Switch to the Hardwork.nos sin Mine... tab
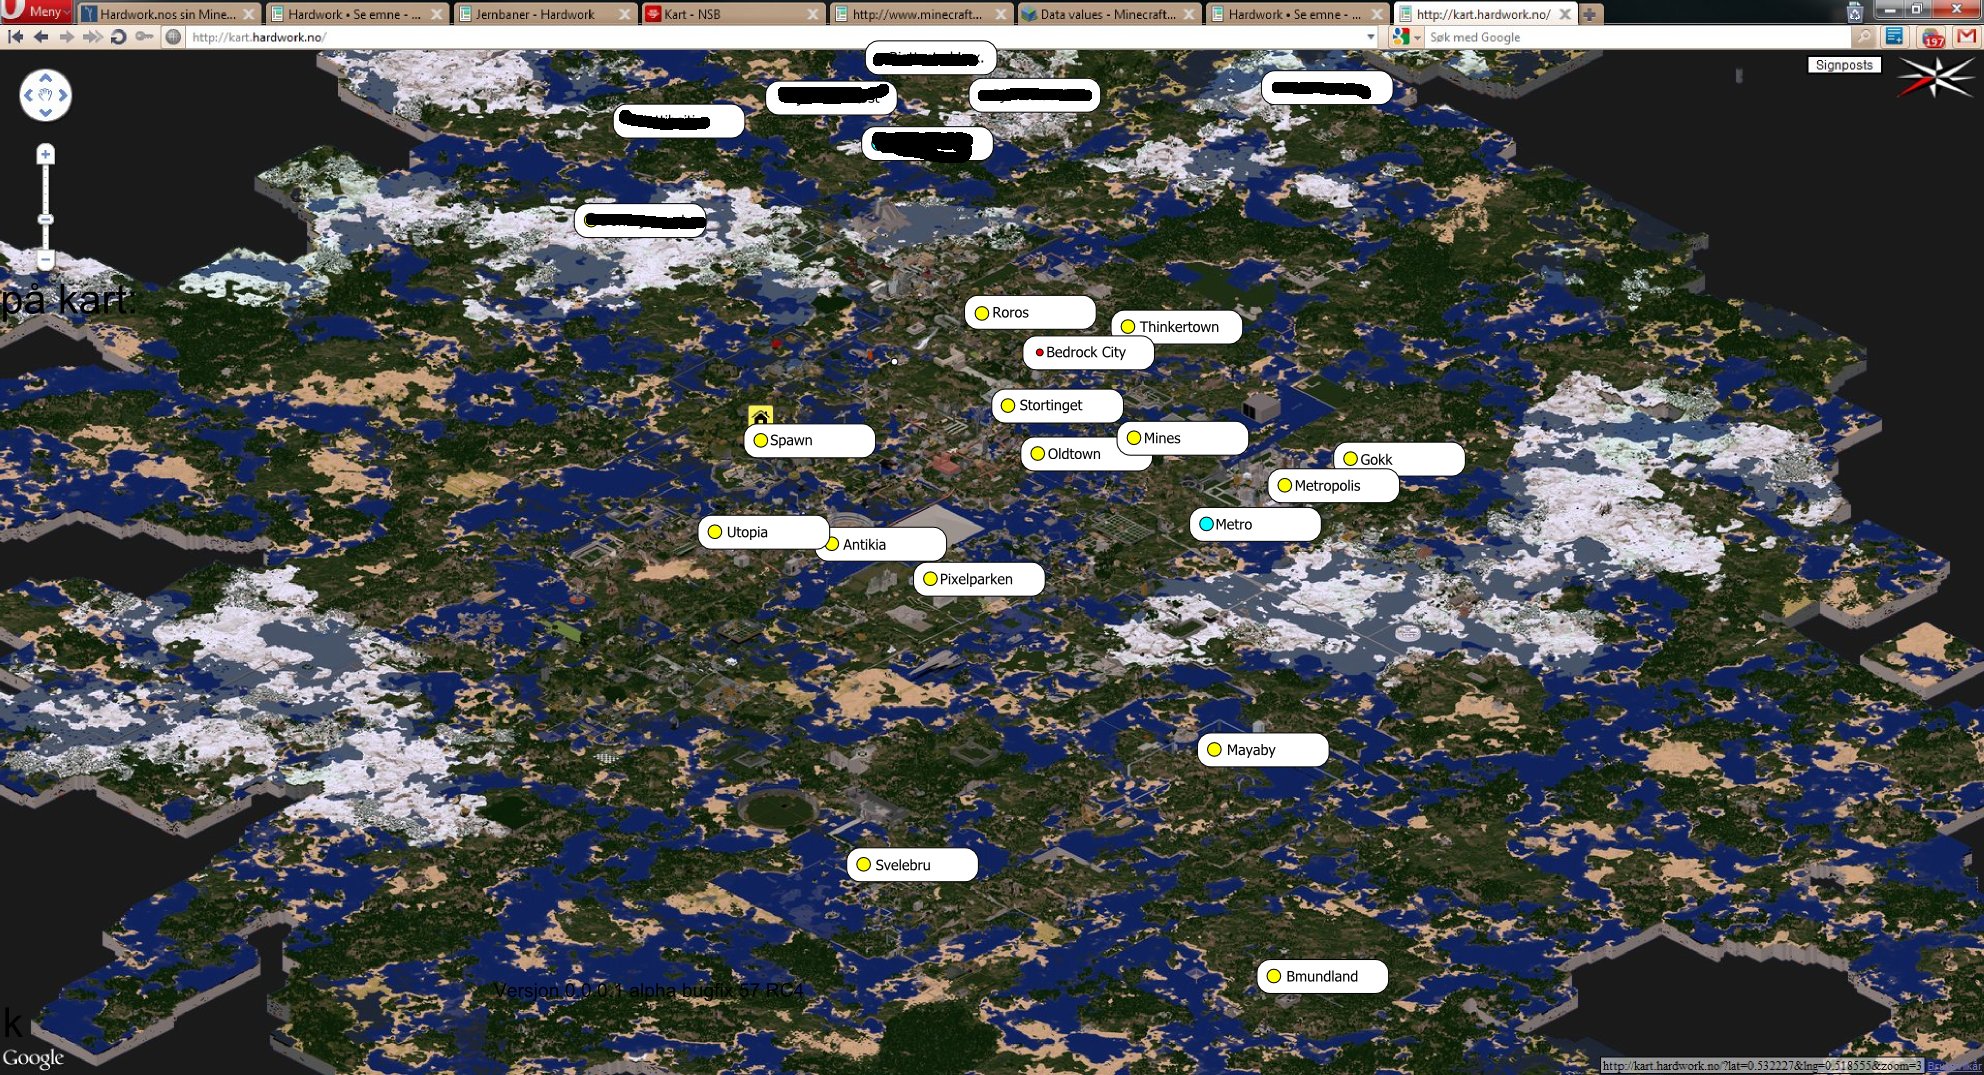The height and width of the screenshot is (1075, 1984). (168, 14)
